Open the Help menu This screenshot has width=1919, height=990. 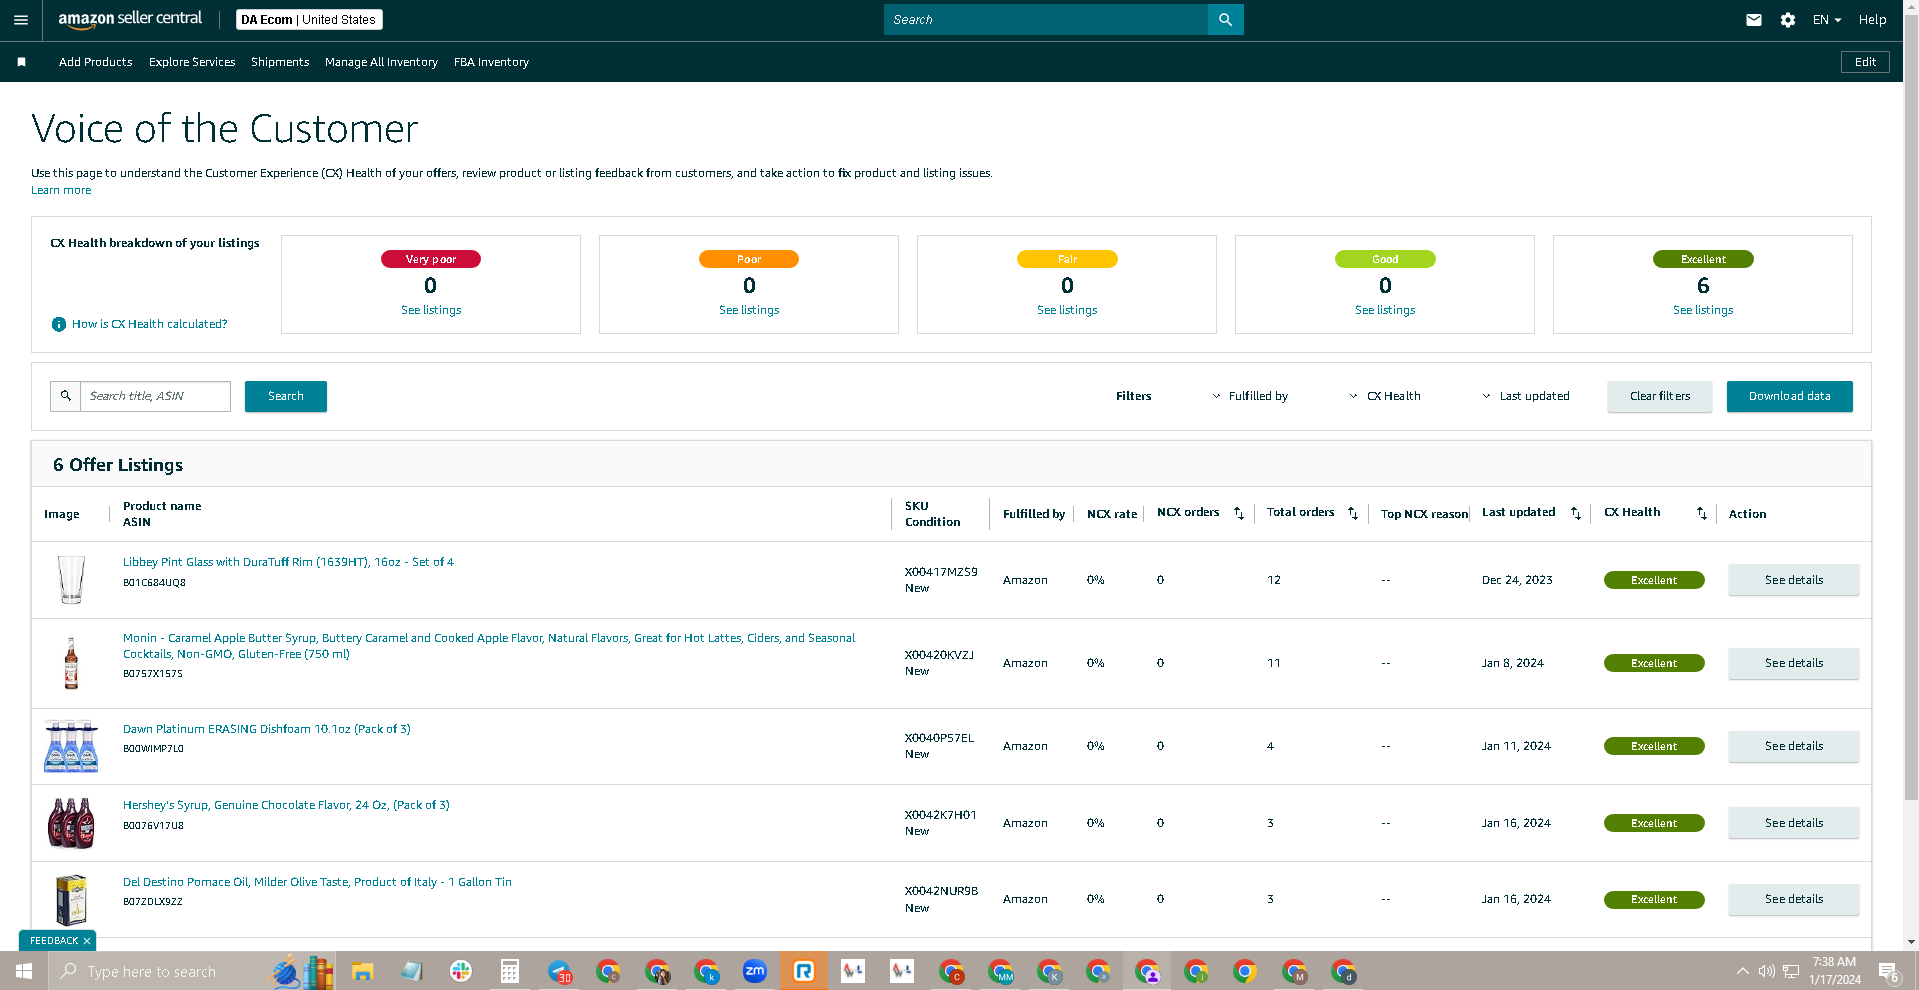(1872, 20)
